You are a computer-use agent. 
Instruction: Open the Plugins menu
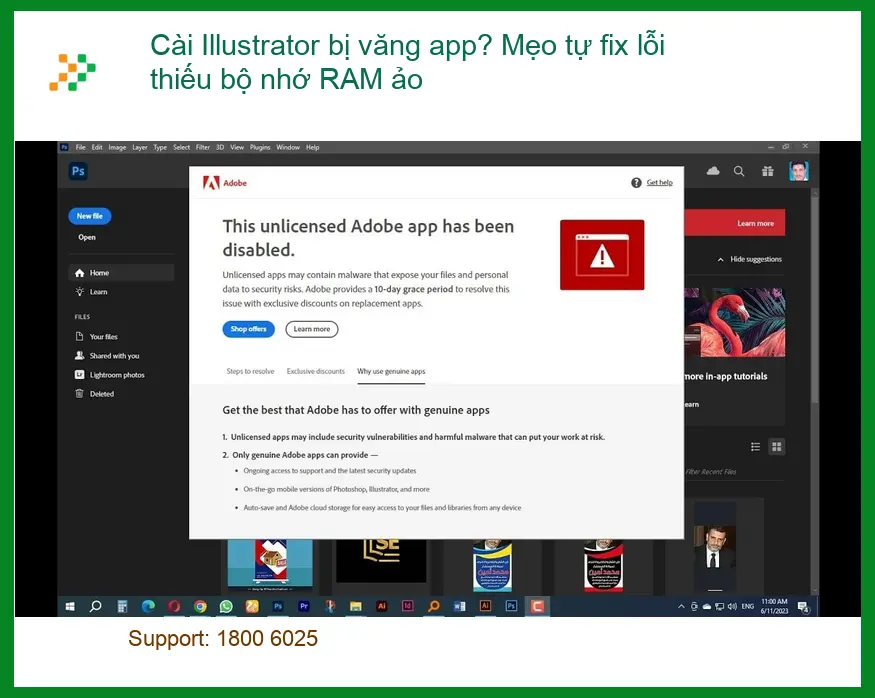click(260, 147)
